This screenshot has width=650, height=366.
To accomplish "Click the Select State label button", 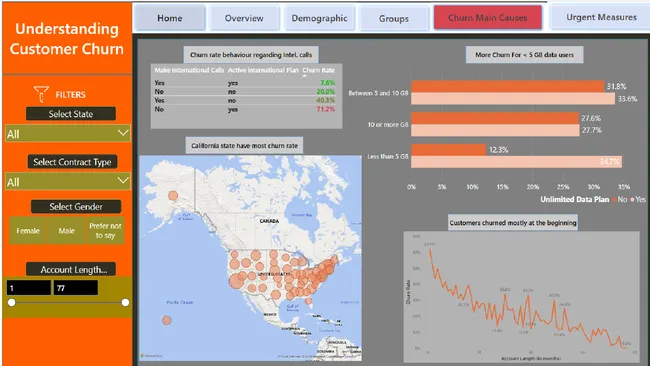I will (71, 114).
